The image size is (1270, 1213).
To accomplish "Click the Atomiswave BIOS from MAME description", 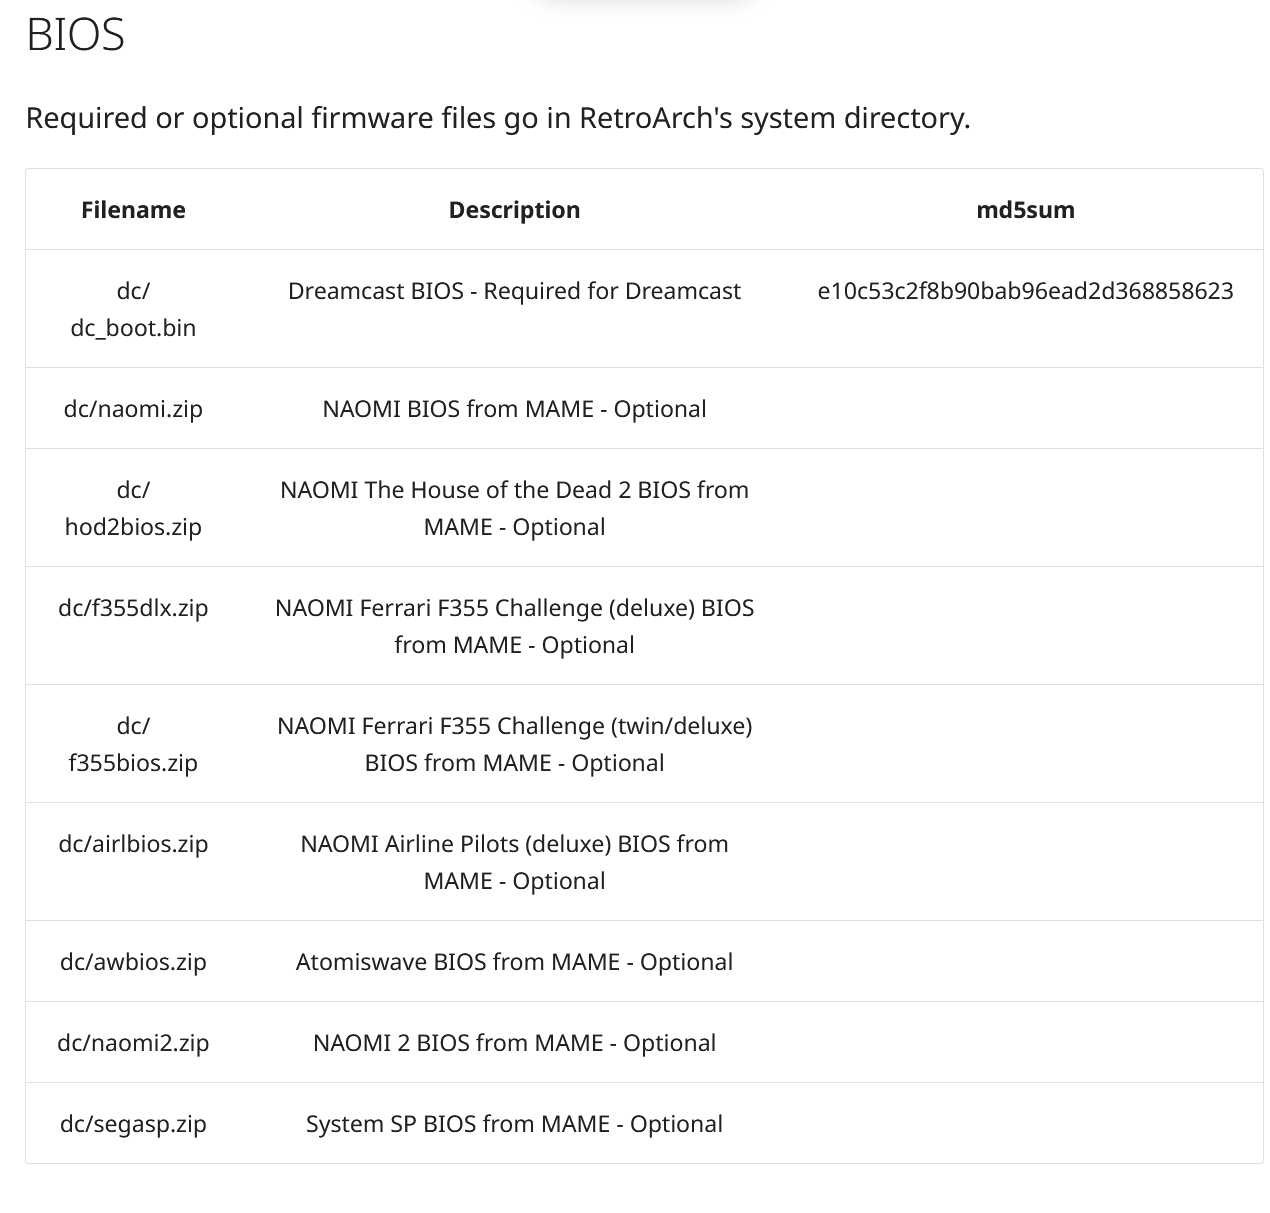I will (514, 962).
